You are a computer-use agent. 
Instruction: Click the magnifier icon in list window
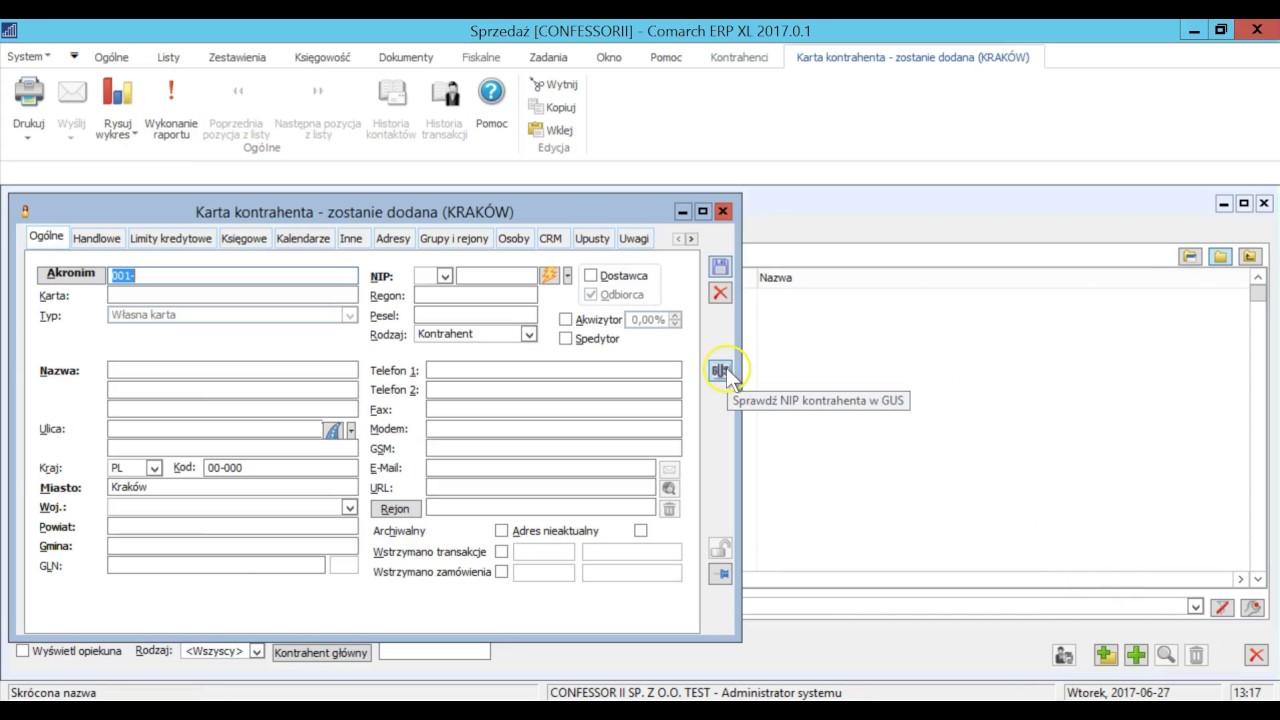click(1166, 655)
